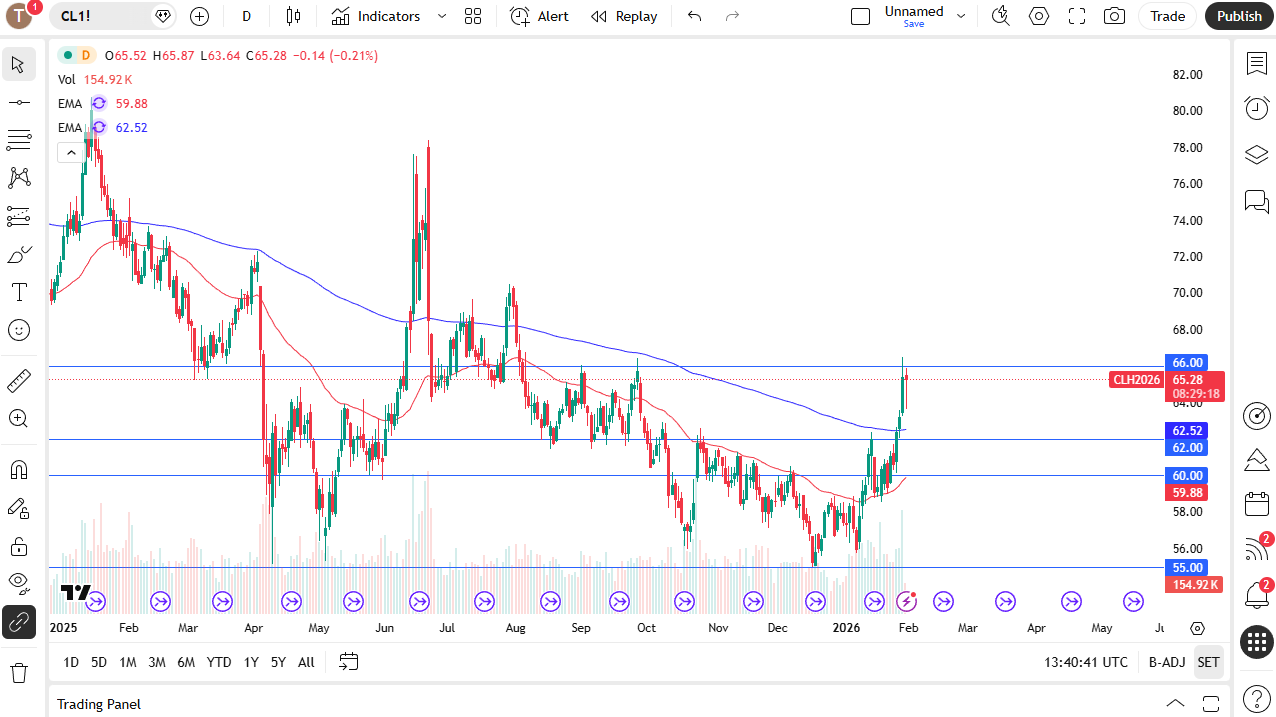Remove drawings with the trash icon

18,672
